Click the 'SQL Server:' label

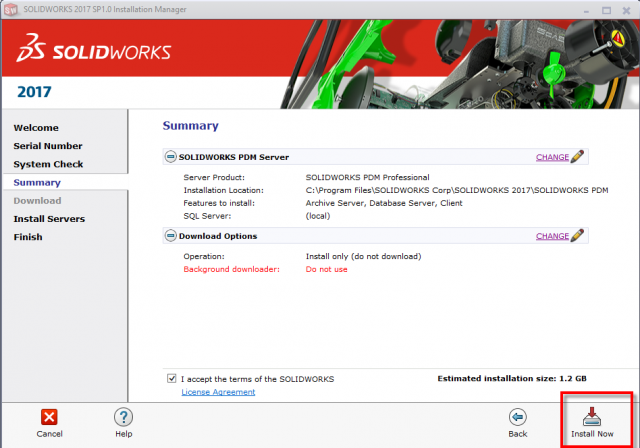[207, 216]
